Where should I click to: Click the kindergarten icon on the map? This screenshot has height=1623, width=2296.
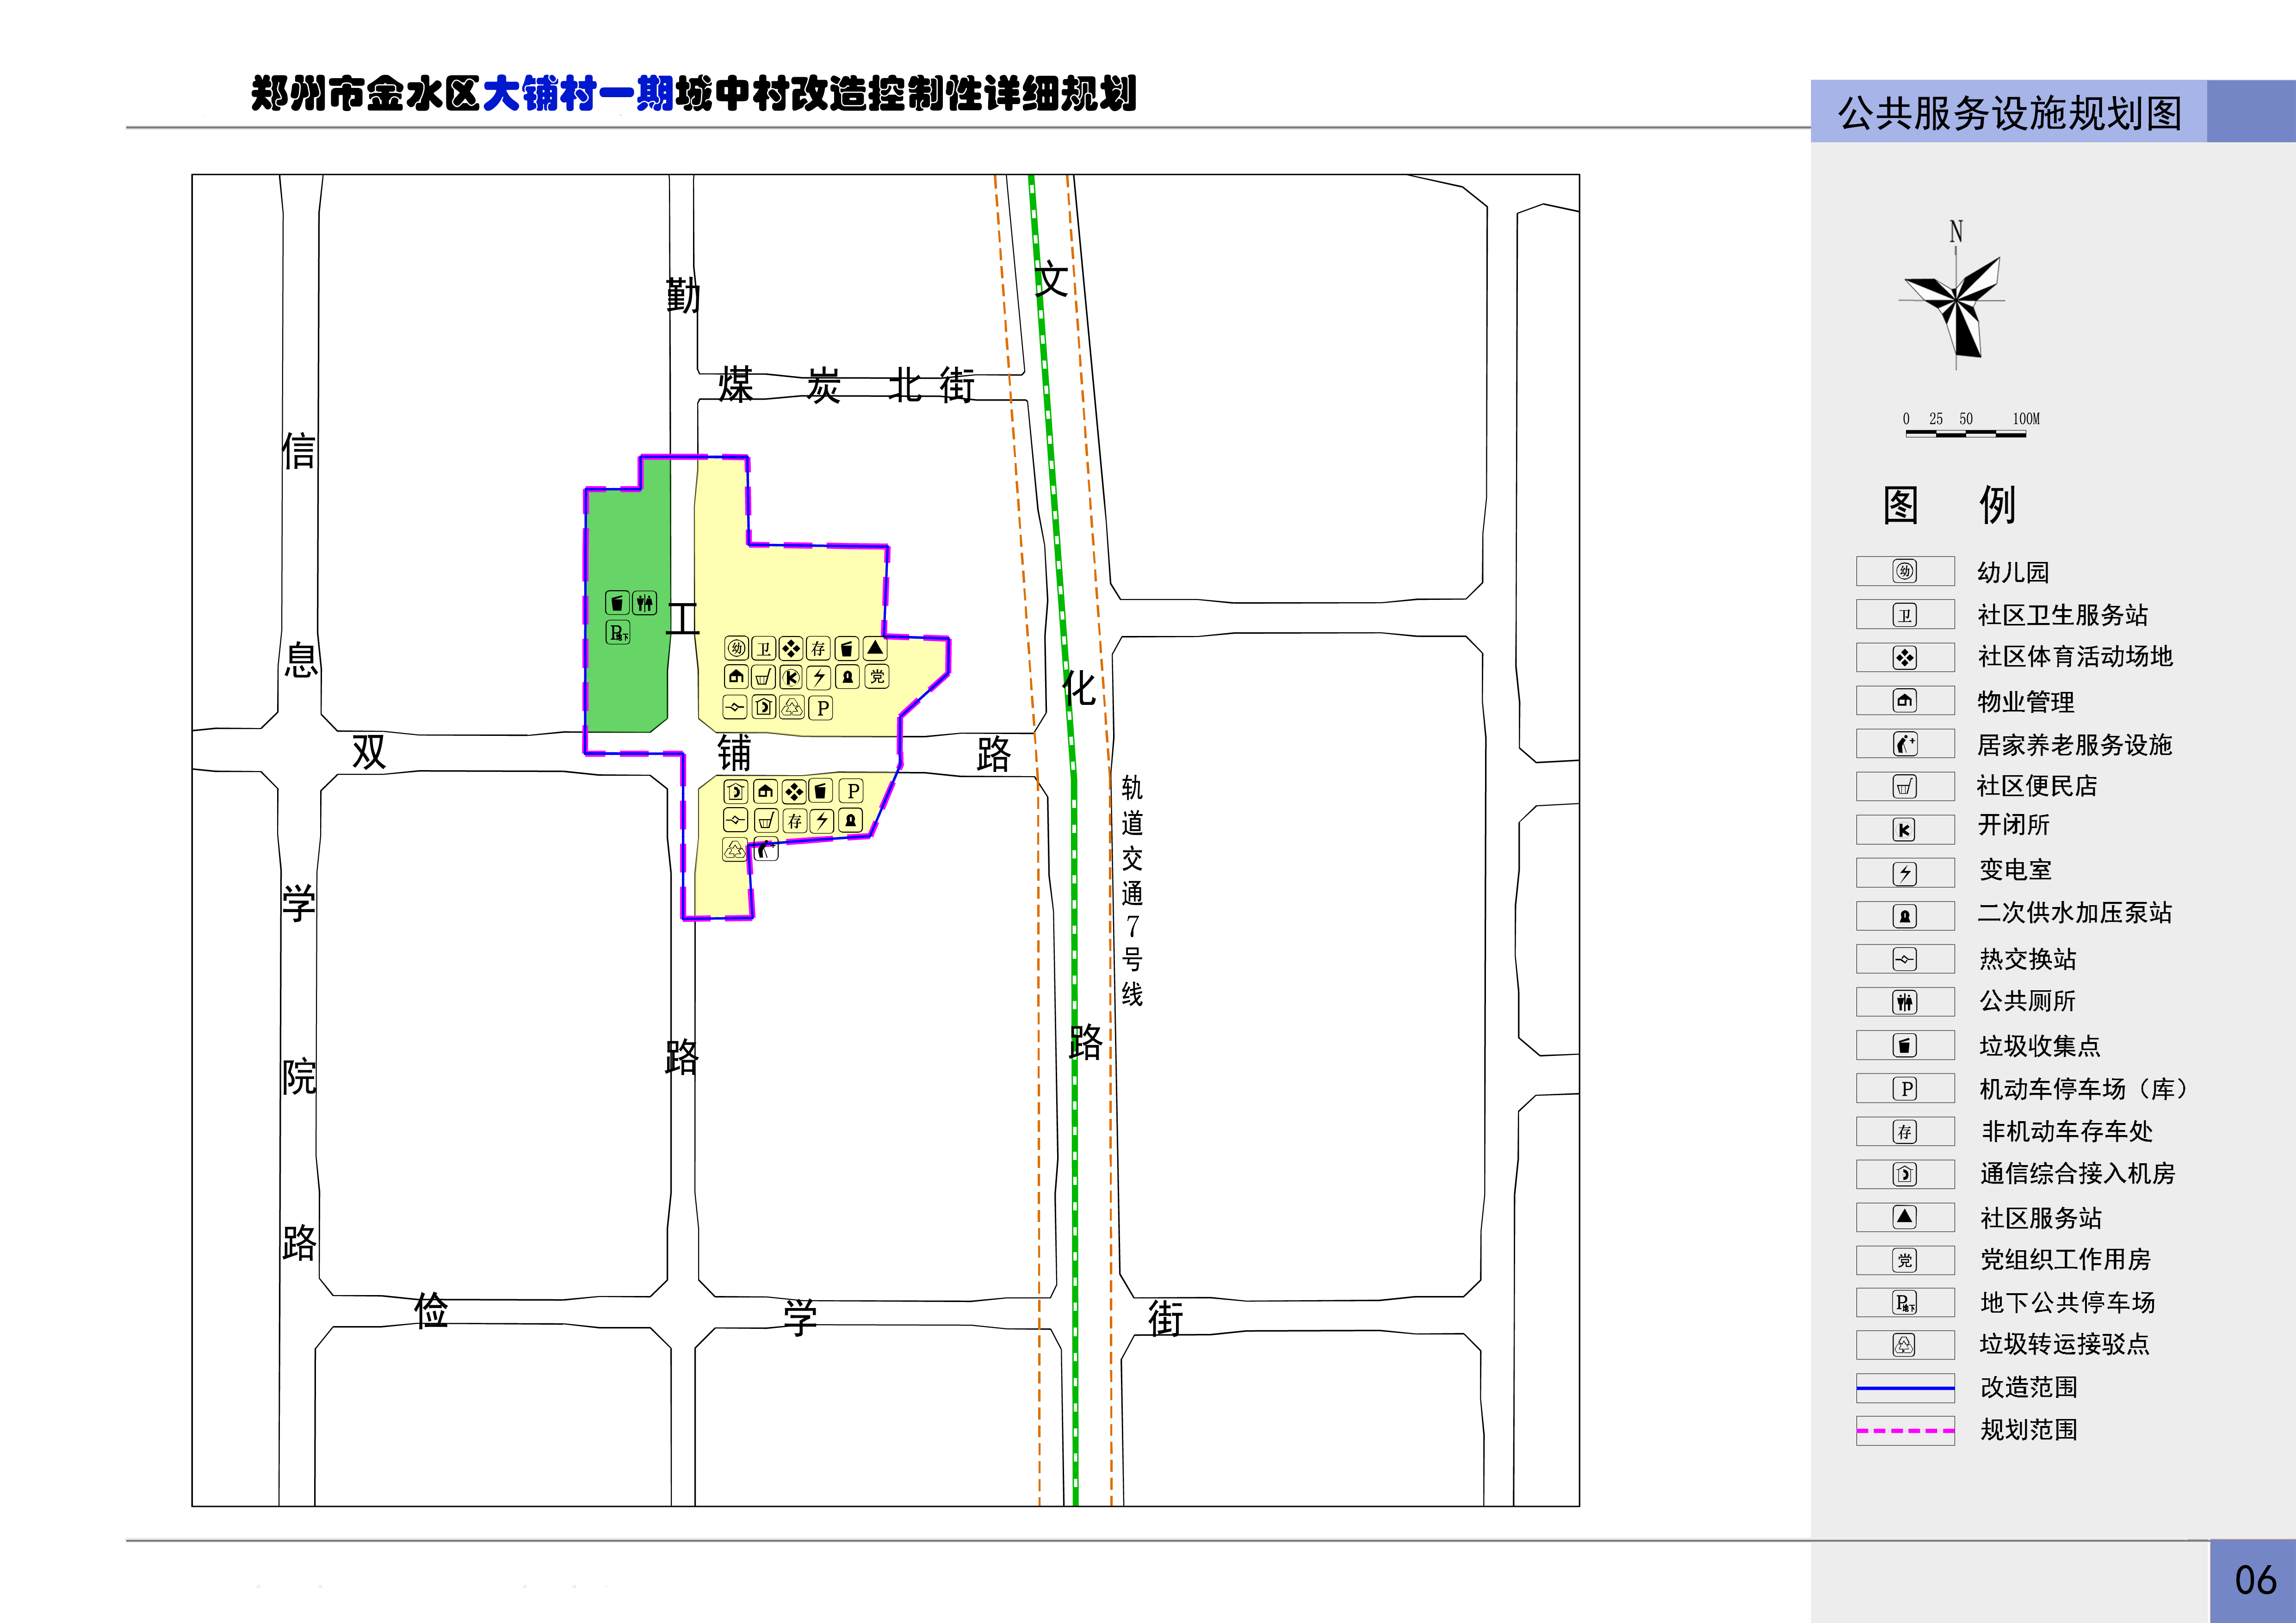pos(736,648)
